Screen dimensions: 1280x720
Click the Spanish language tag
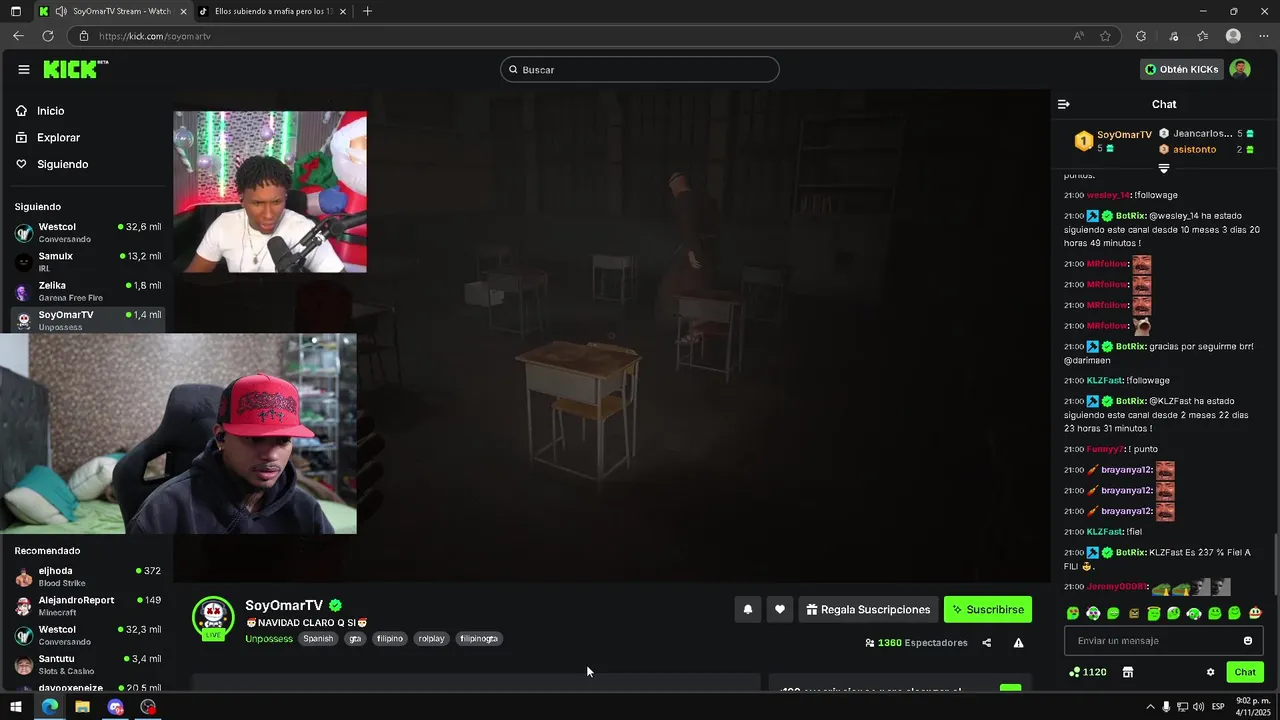pos(318,638)
